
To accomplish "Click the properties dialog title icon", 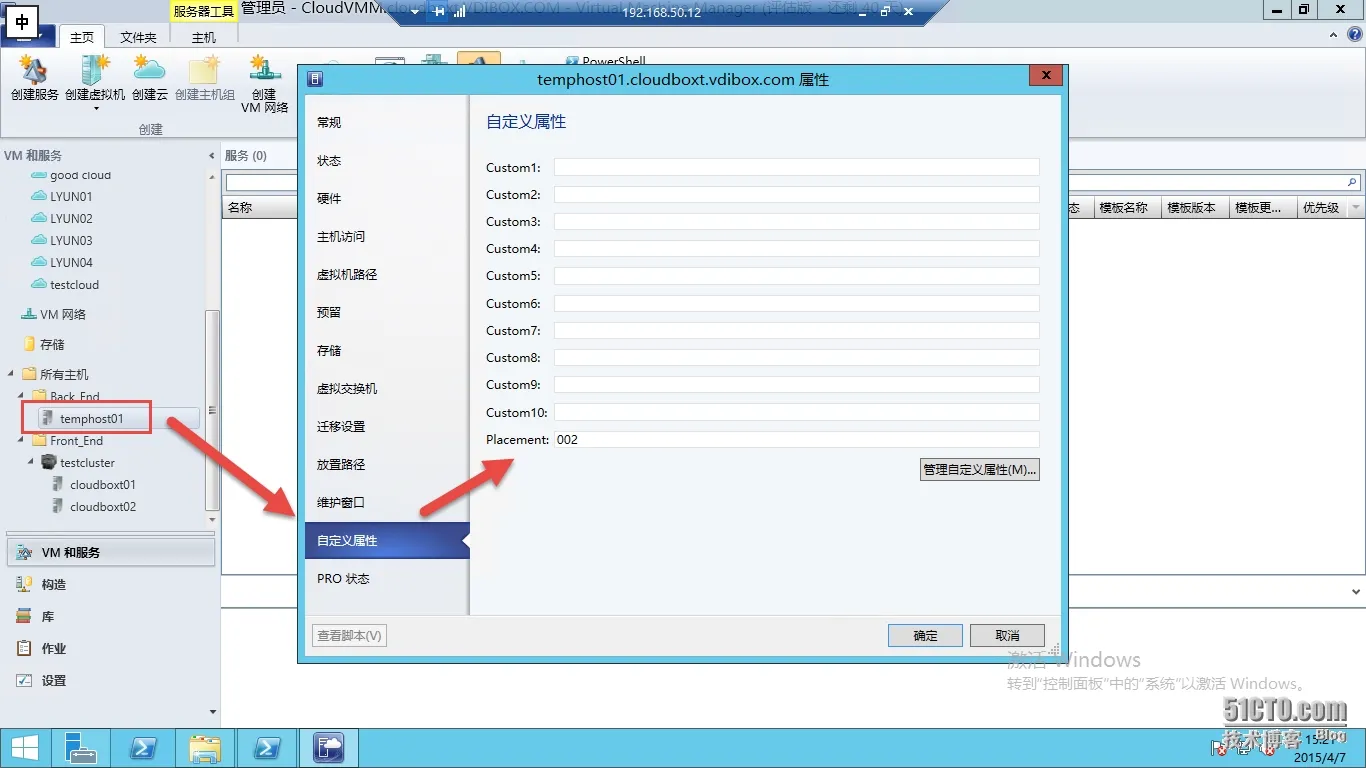I will coord(315,79).
